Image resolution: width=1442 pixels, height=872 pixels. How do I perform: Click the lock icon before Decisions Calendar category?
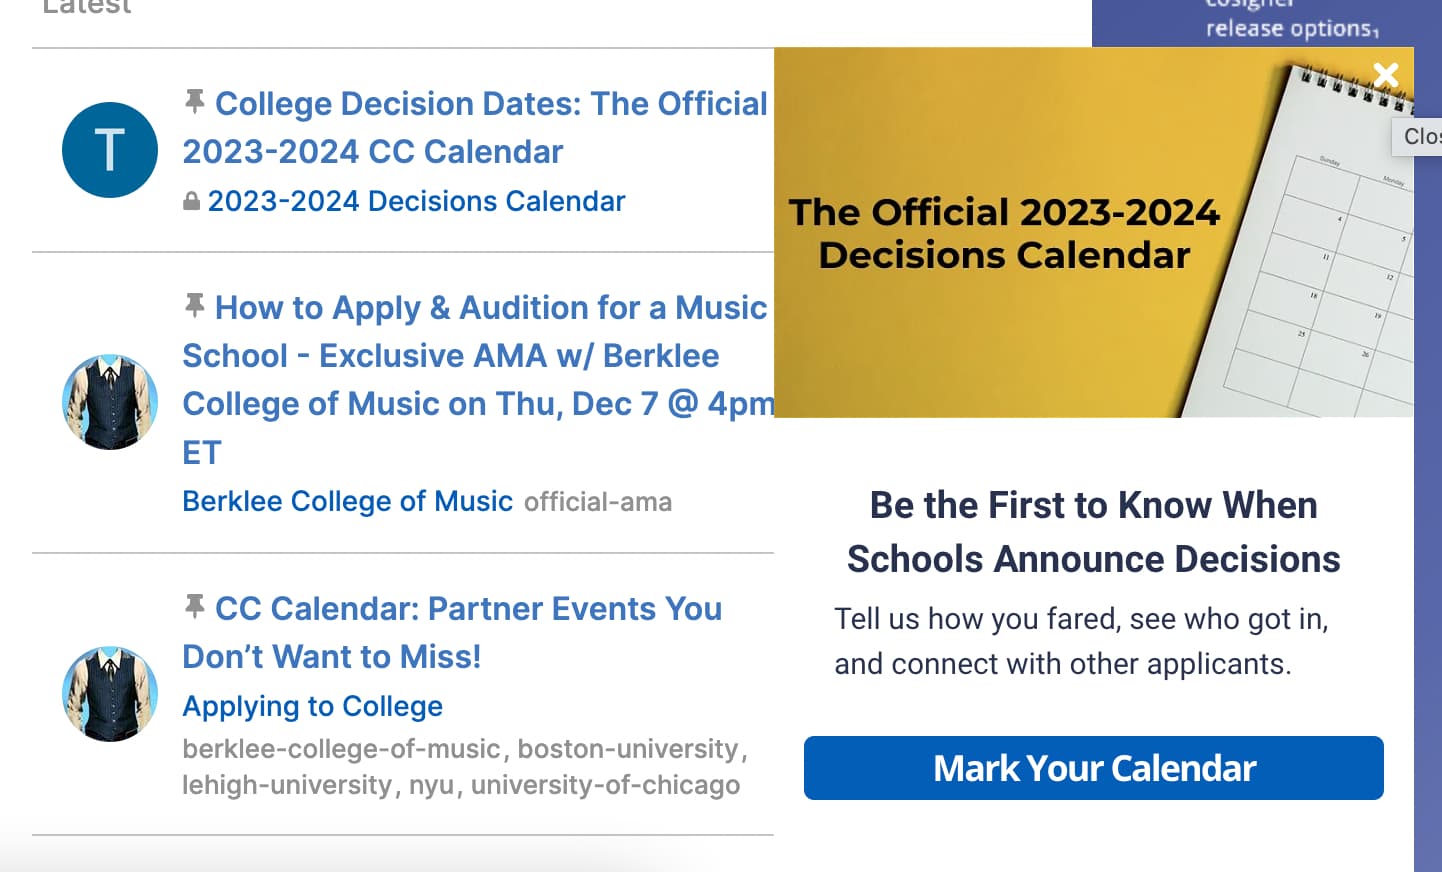point(191,202)
